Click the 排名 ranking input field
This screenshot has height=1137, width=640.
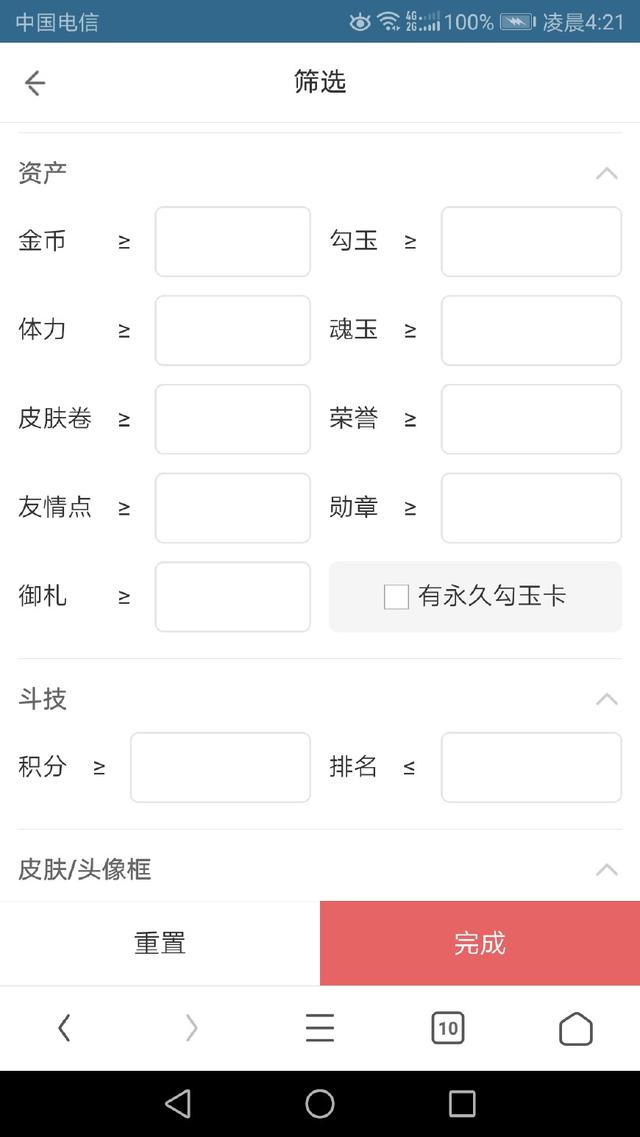coord(530,767)
